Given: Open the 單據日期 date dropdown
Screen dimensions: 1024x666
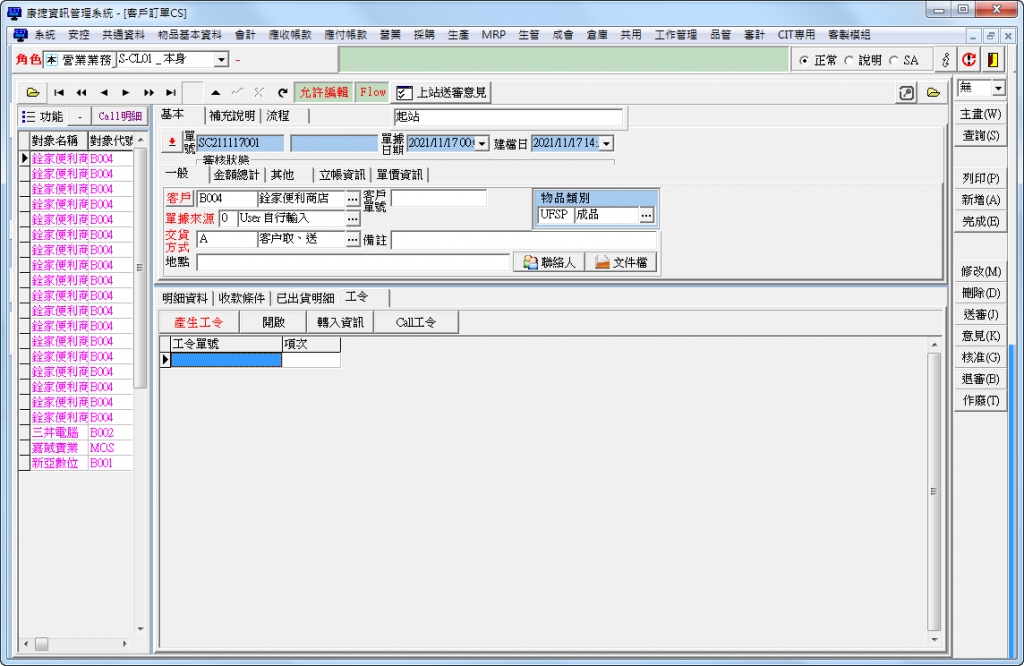Looking at the screenshot, I should coord(482,144).
